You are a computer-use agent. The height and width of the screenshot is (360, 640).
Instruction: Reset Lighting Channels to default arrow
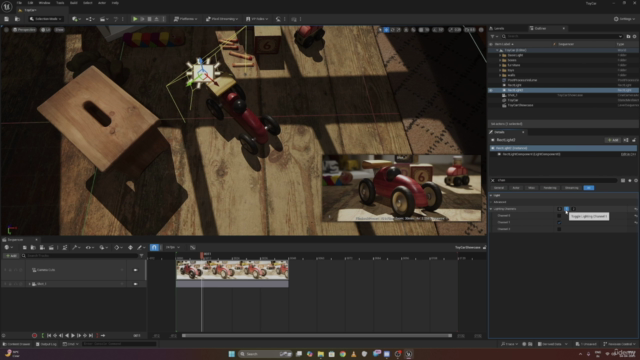pos(636,209)
